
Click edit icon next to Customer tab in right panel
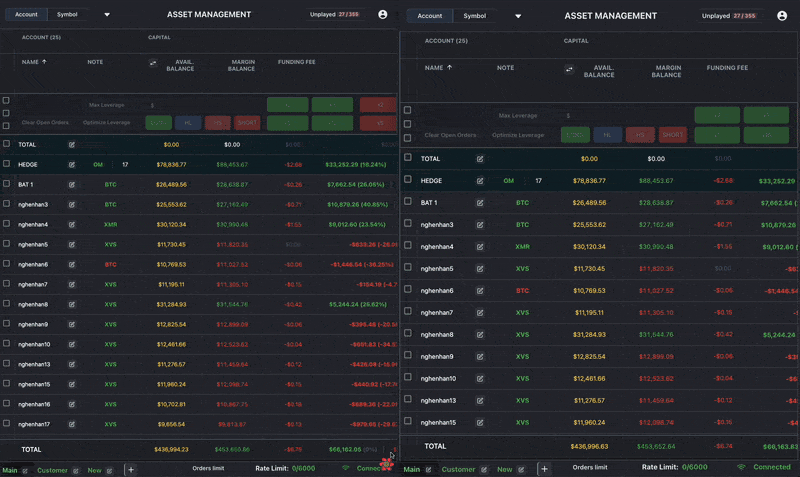(484, 469)
